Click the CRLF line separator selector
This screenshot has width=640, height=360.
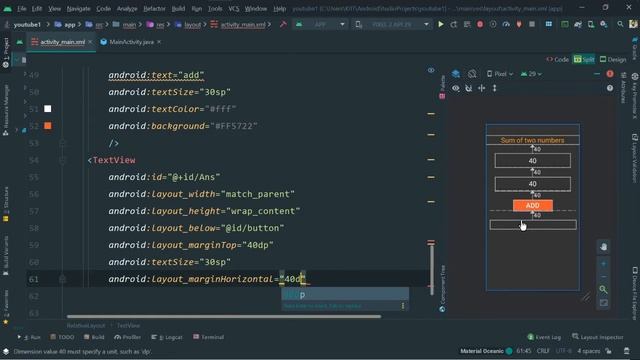pyautogui.click(x=543, y=351)
